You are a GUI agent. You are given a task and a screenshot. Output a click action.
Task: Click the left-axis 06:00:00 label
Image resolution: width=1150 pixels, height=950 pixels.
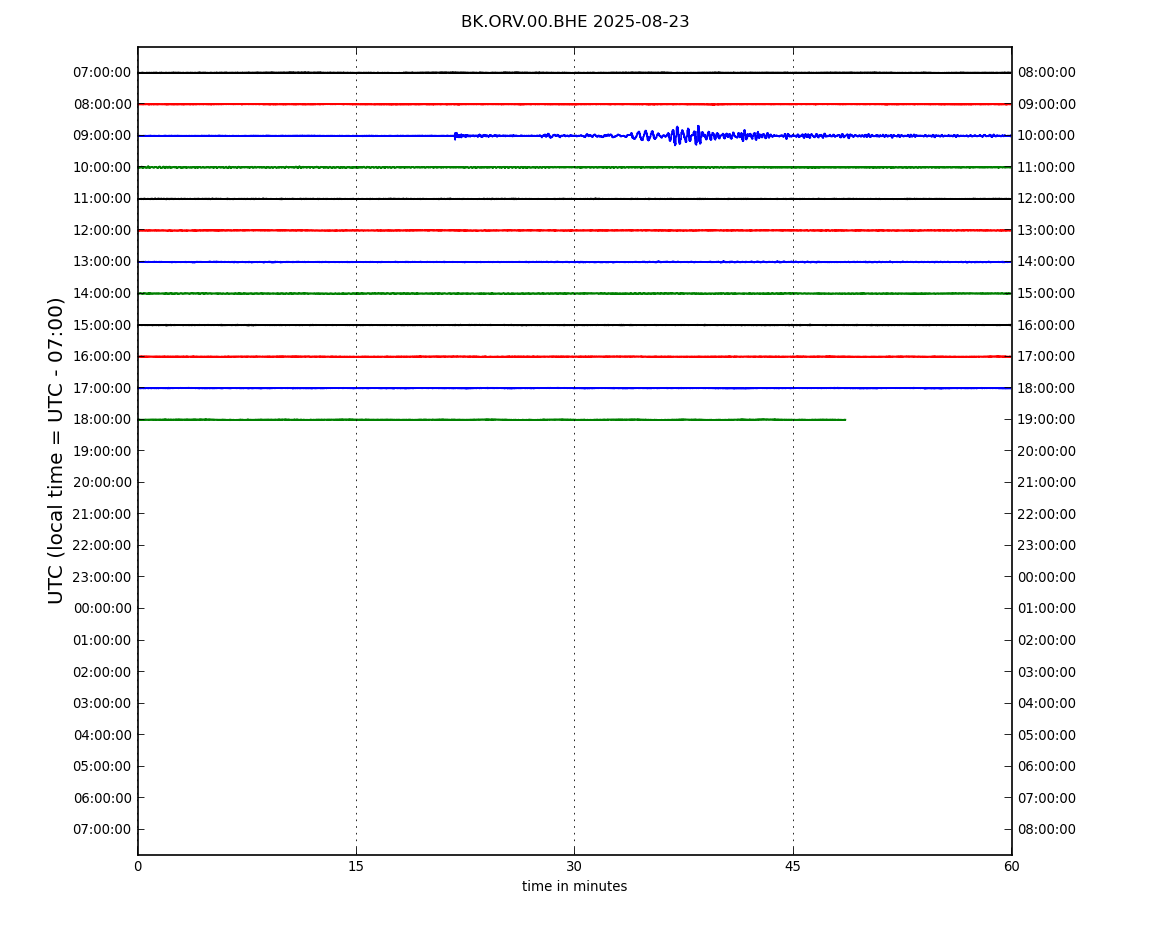click(102, 798)
